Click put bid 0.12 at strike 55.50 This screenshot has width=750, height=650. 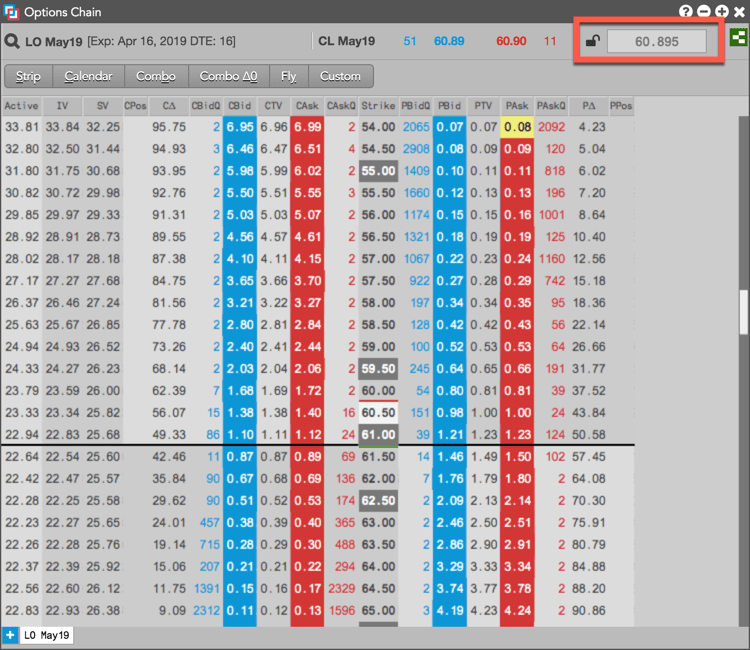(x=450, y=193)
